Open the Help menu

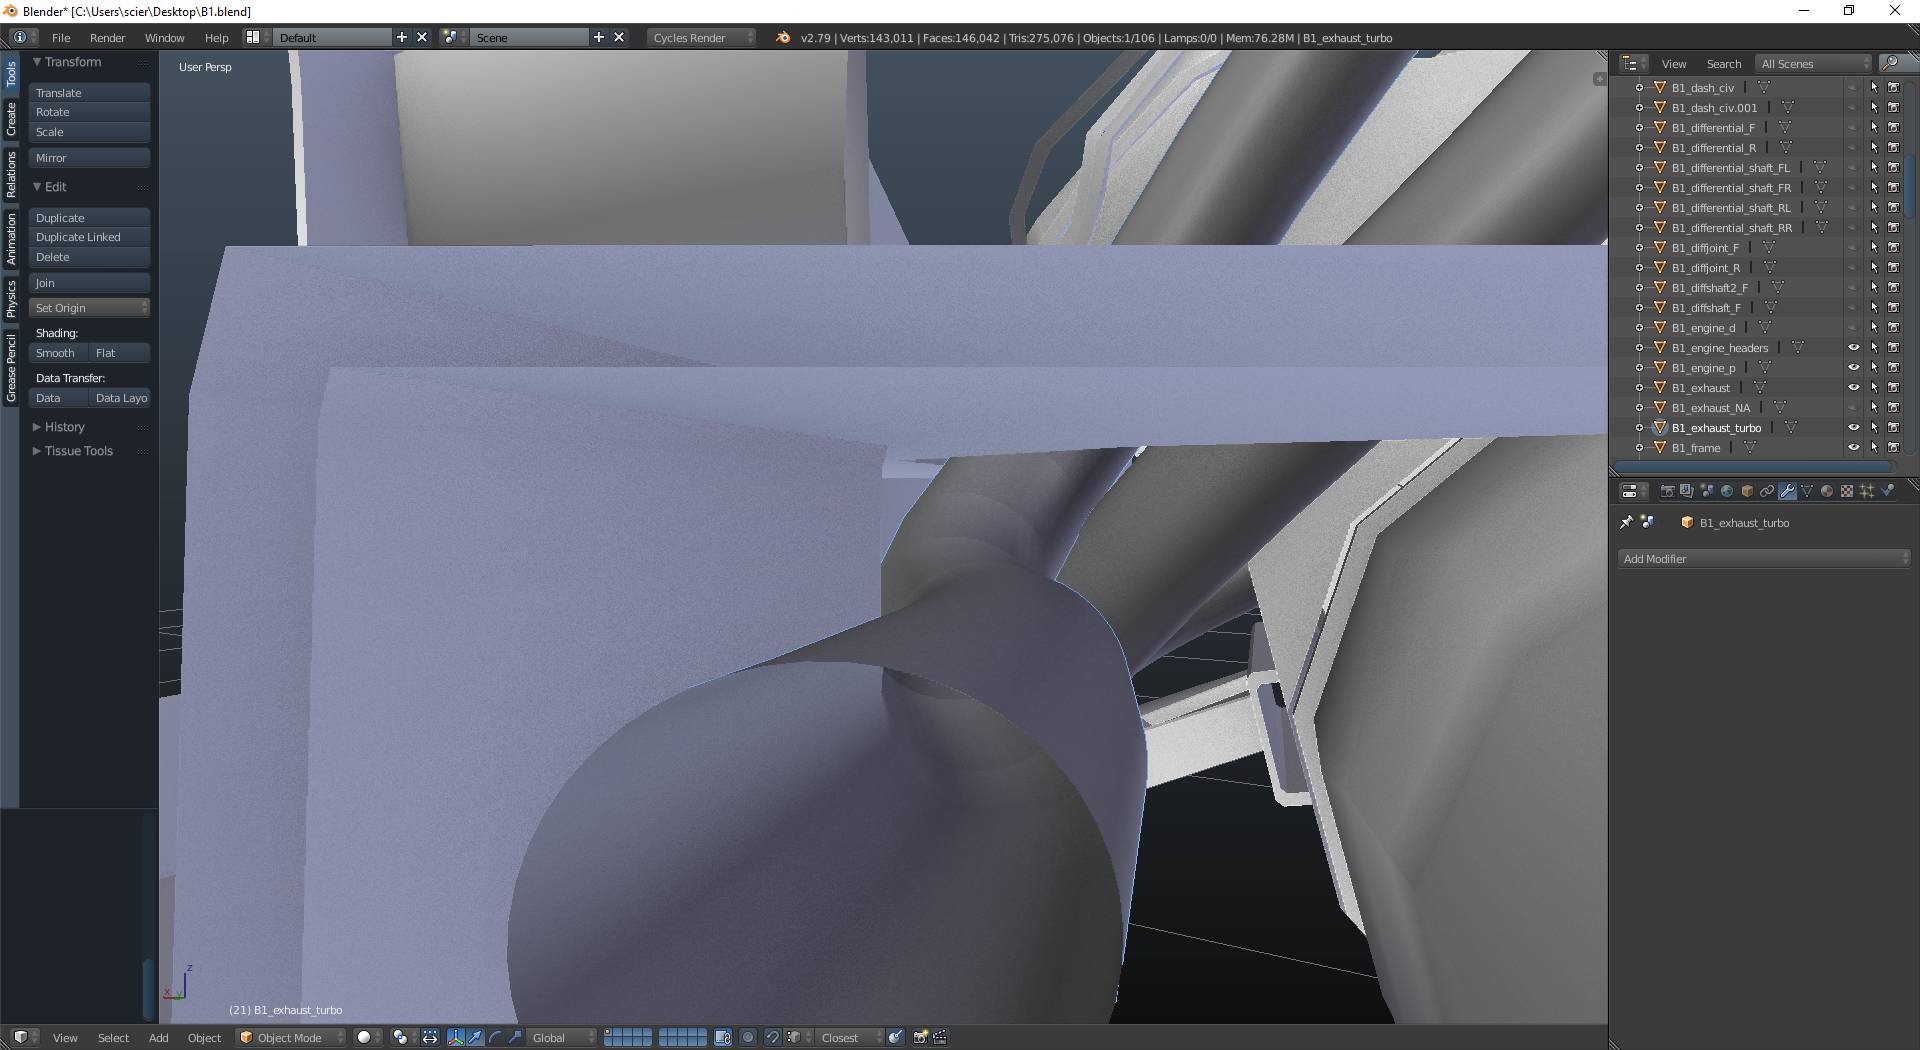pos(216,37)
